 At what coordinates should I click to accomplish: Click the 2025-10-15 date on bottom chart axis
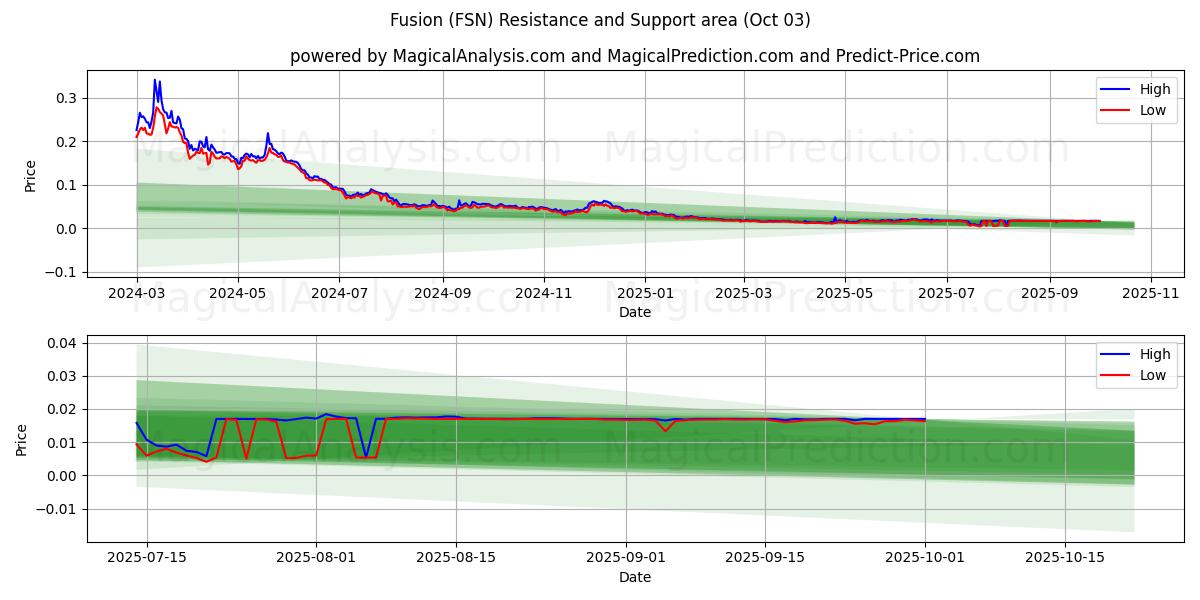coord(1065,559)
